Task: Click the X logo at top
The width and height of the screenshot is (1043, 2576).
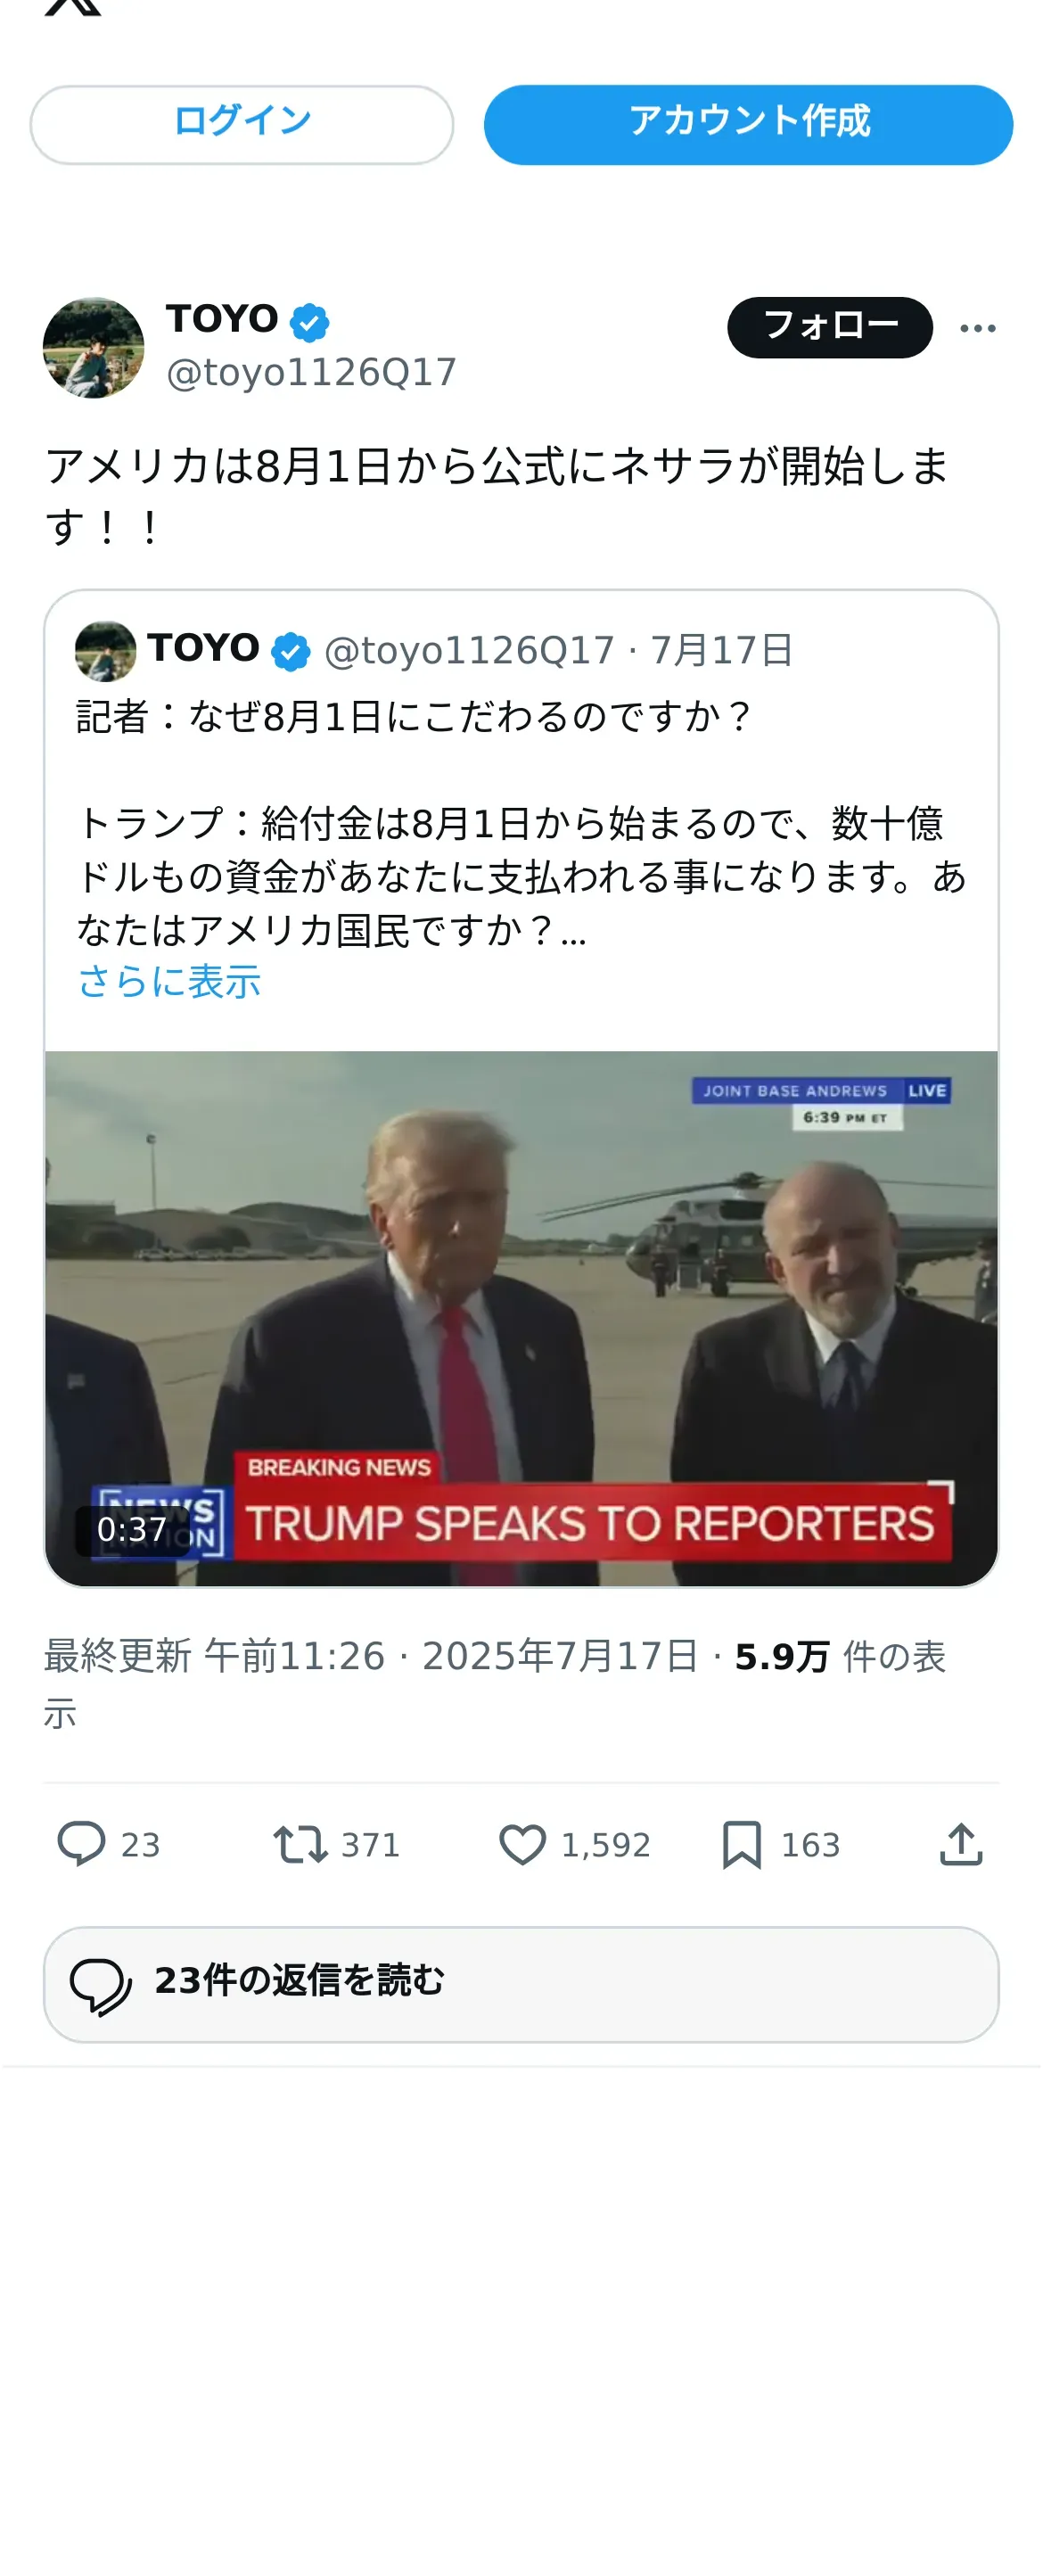Action: pos(73,6)
